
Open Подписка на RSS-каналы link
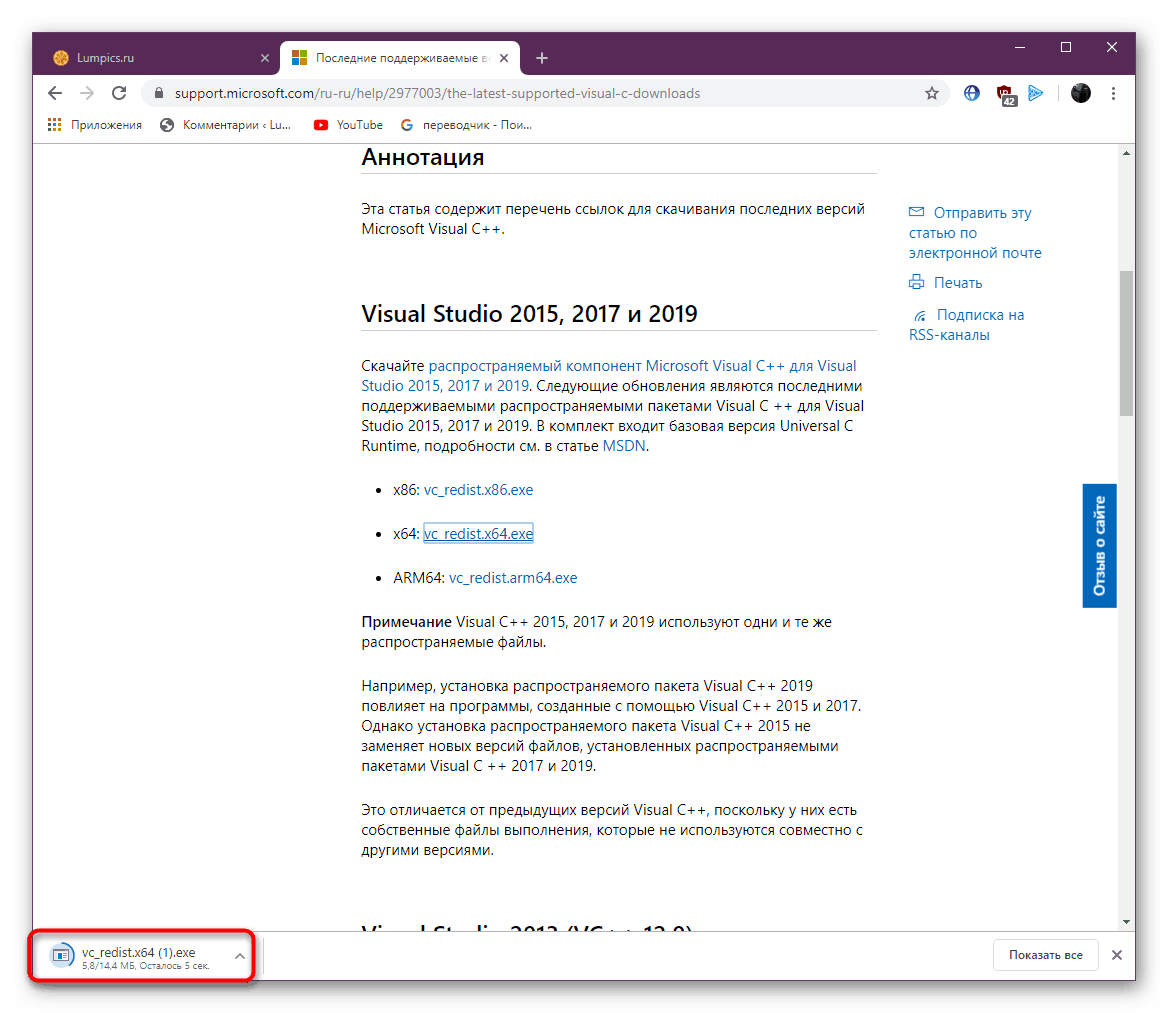(967, 325)
